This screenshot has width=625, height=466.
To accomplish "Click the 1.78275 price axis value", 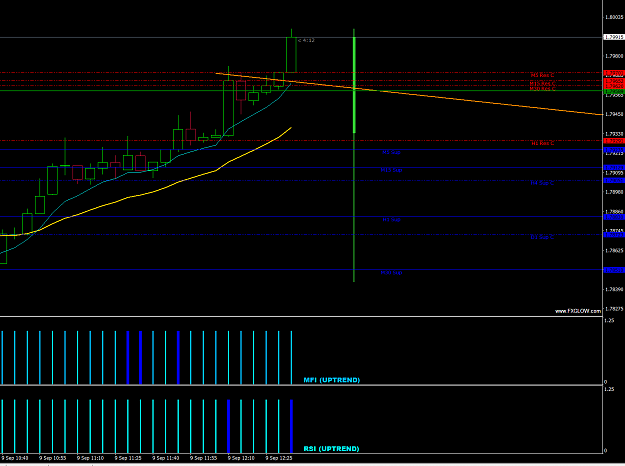I will 614,309.
